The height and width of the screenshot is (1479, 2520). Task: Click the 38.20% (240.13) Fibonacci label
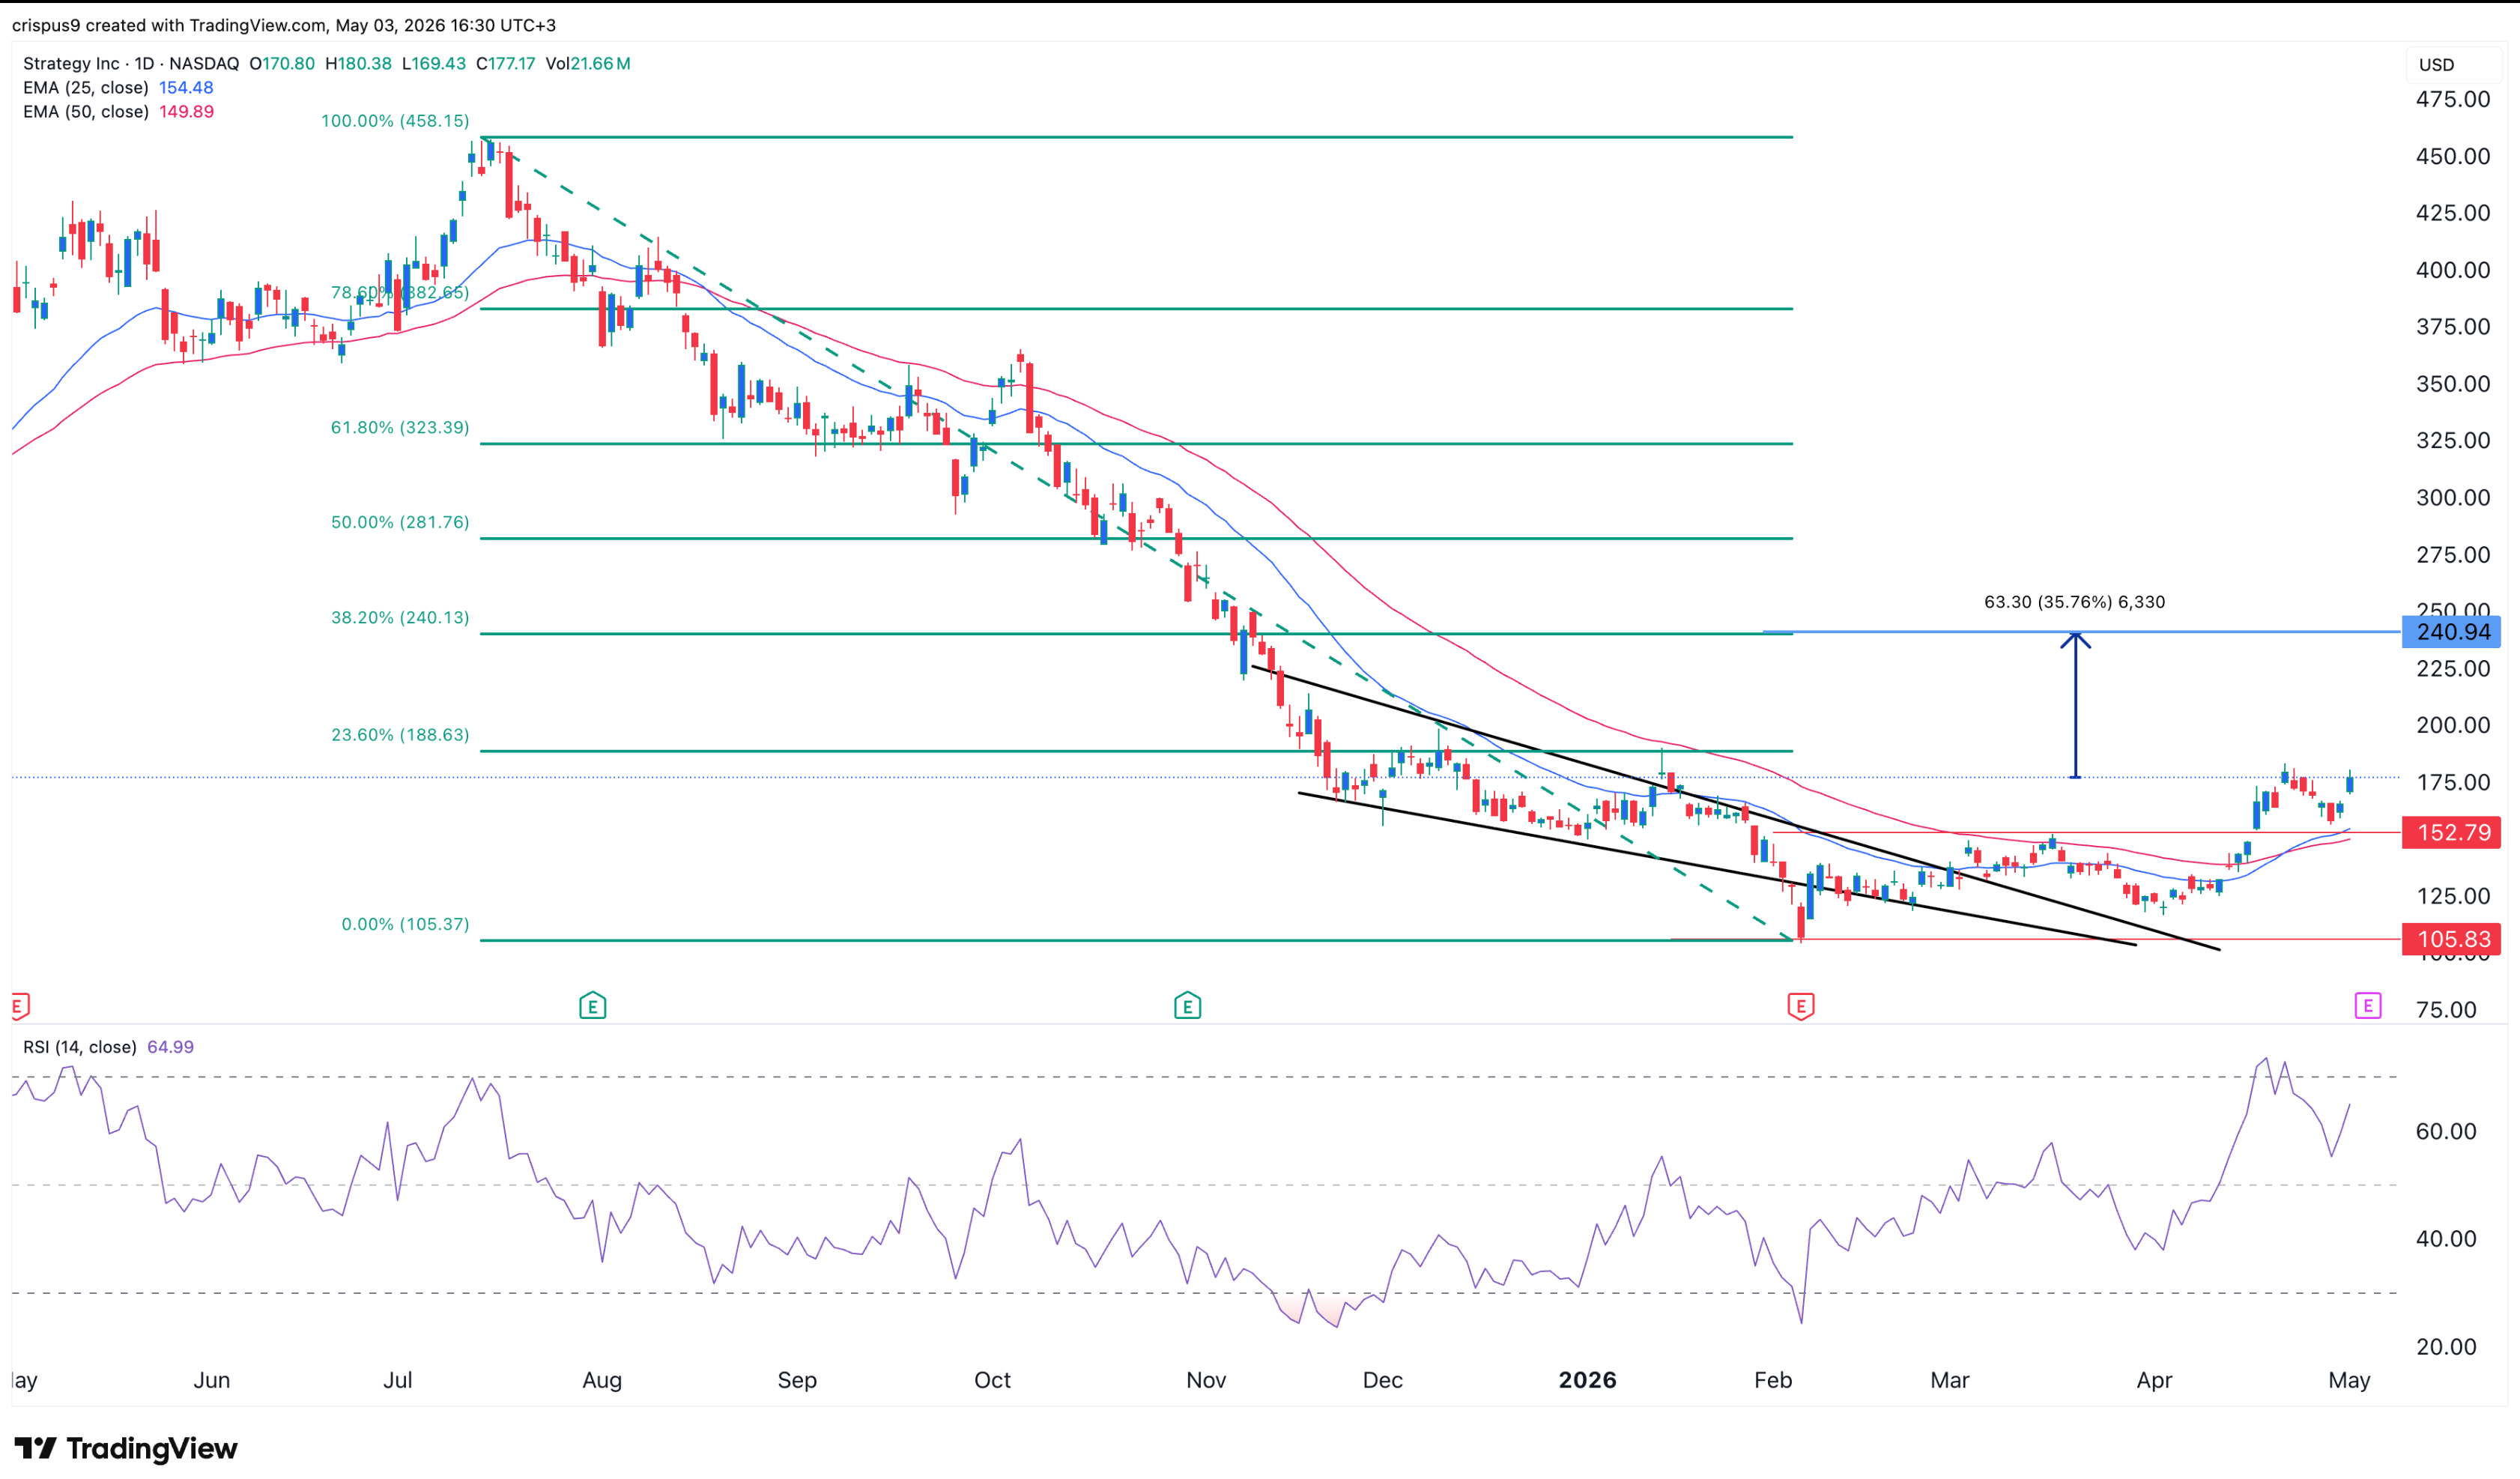point(400,618)
